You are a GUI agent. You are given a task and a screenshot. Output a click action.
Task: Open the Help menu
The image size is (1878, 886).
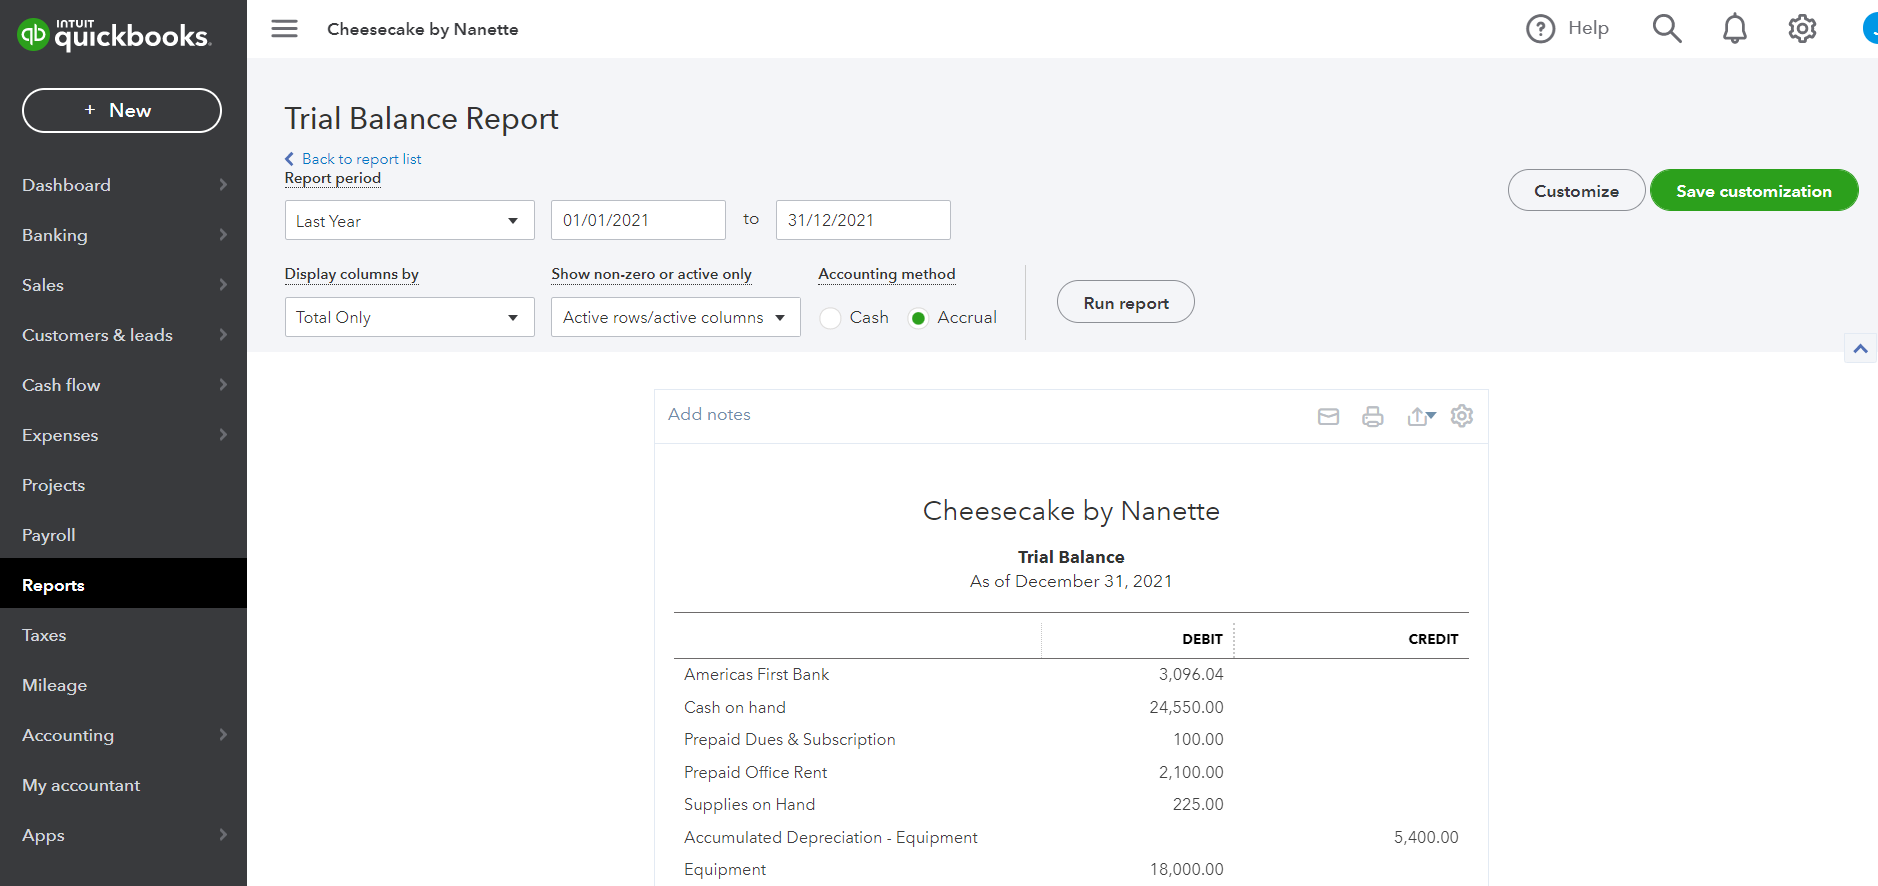click(x=1567, y=28)
